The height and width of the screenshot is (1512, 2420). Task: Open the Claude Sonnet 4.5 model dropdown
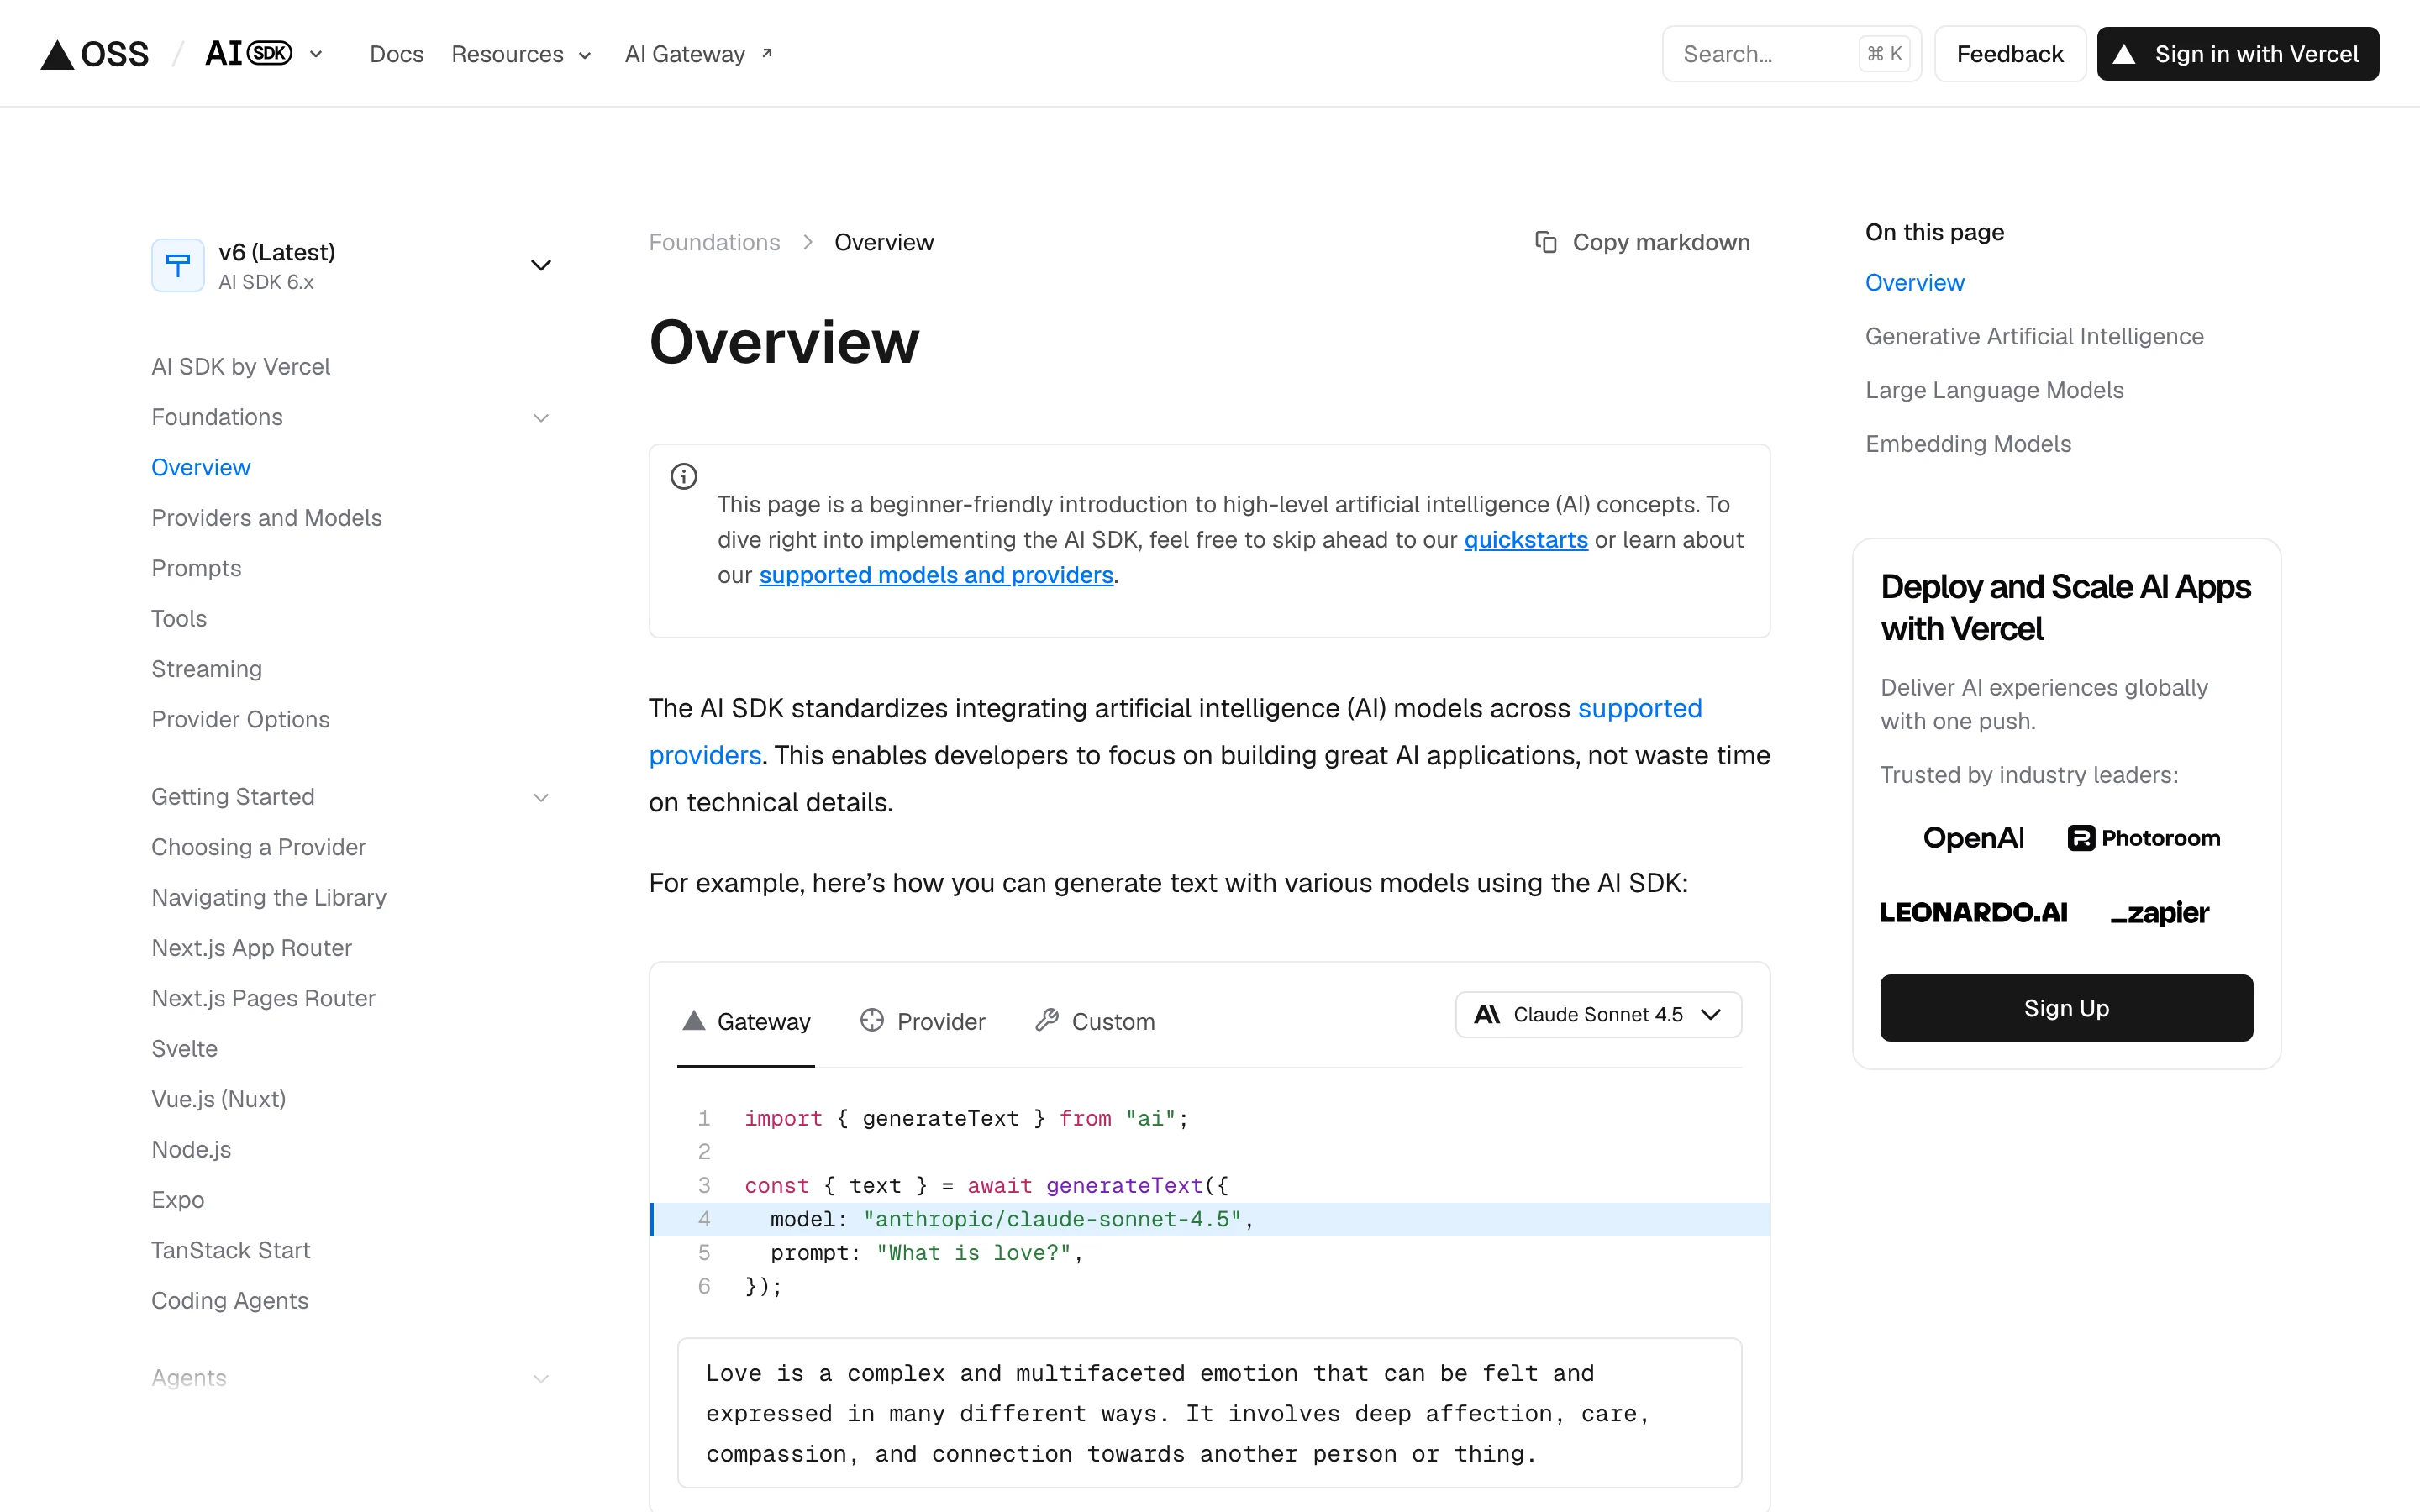pyautogui.click(x=1598, y=1014)
